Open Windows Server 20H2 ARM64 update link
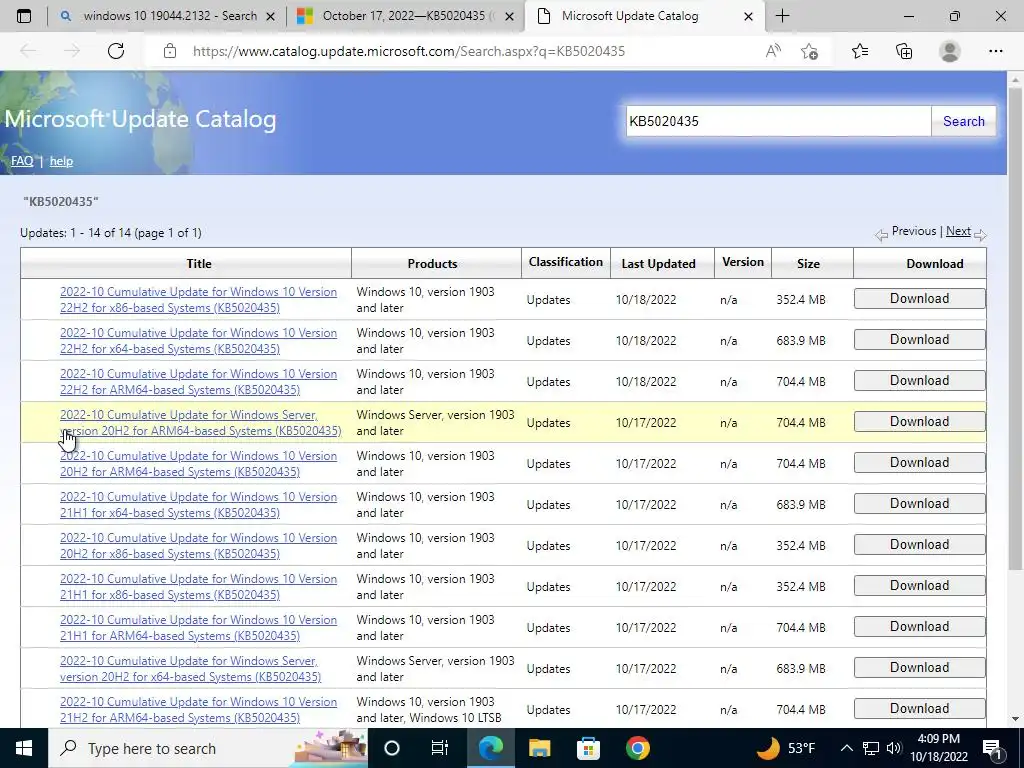 point(200,423)
